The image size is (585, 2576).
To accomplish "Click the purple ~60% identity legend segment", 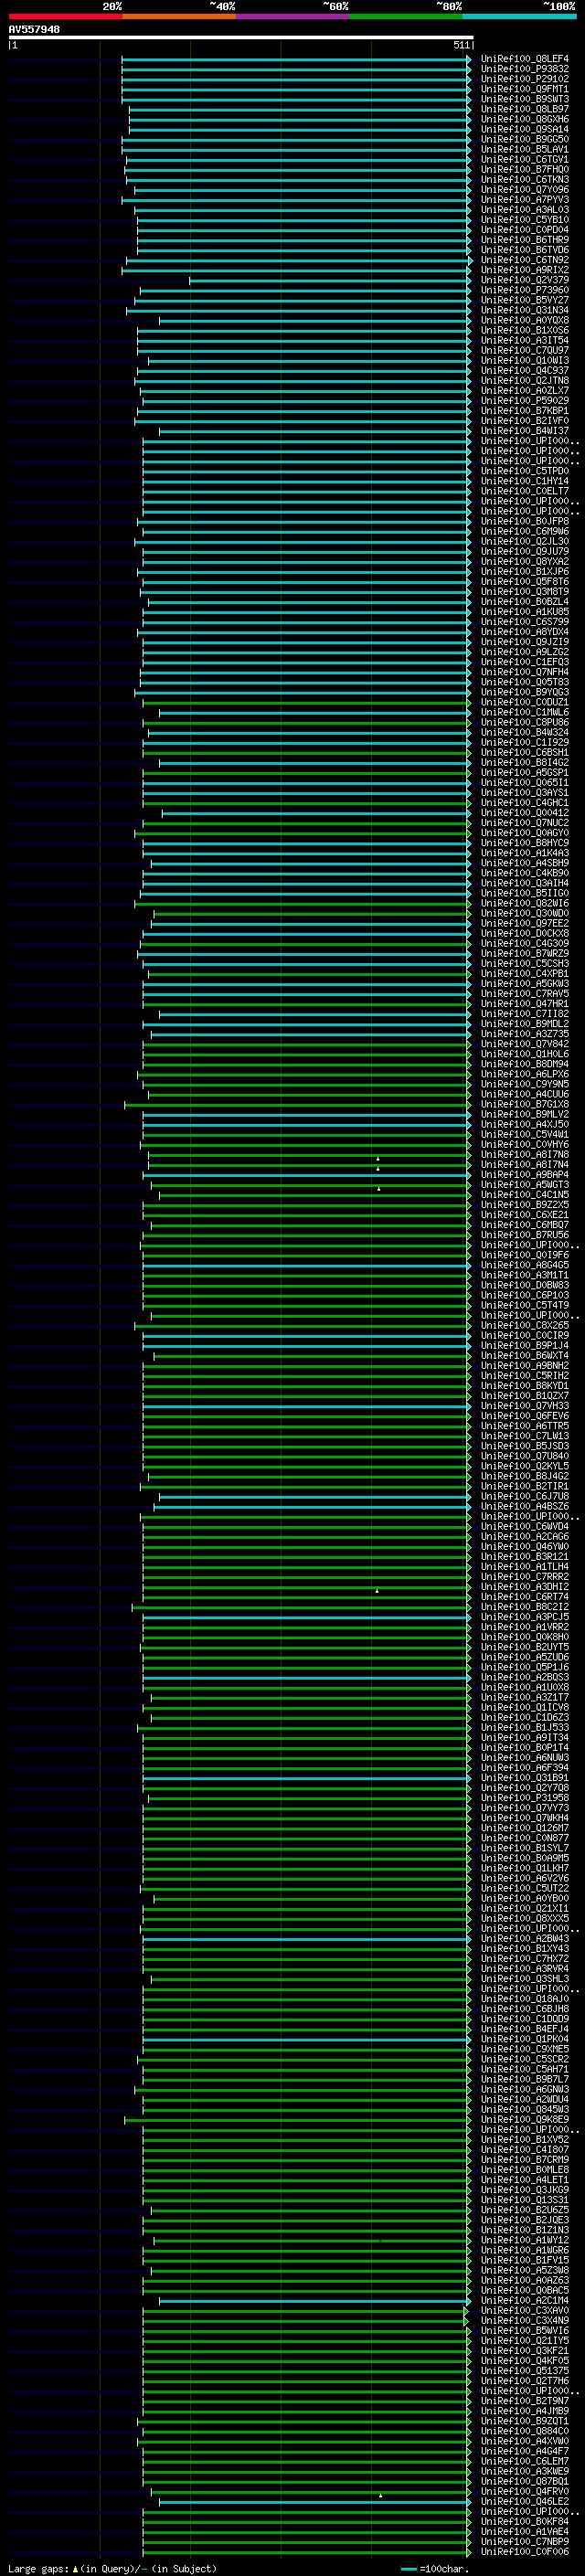I will (x=293, y=16).
